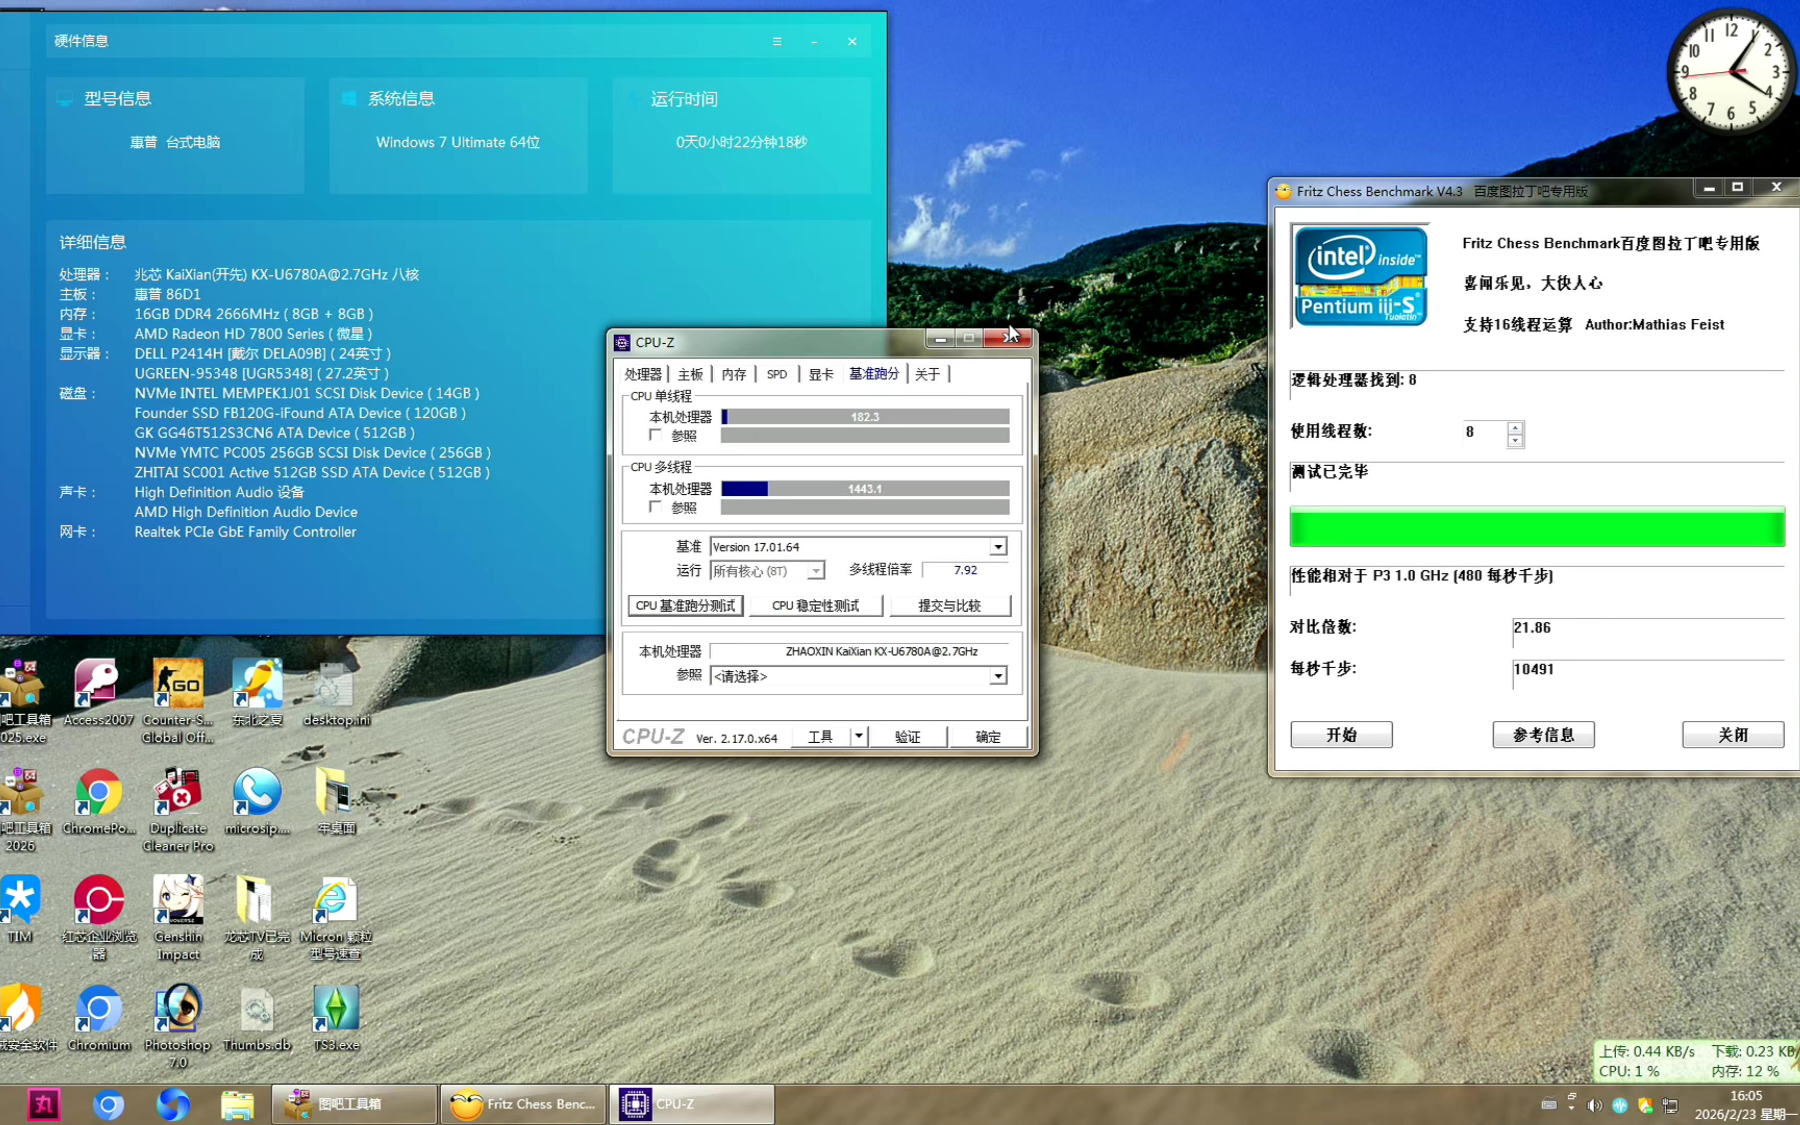
Task: Open Chromium desktop shortcut
Action: [99, 1011]
